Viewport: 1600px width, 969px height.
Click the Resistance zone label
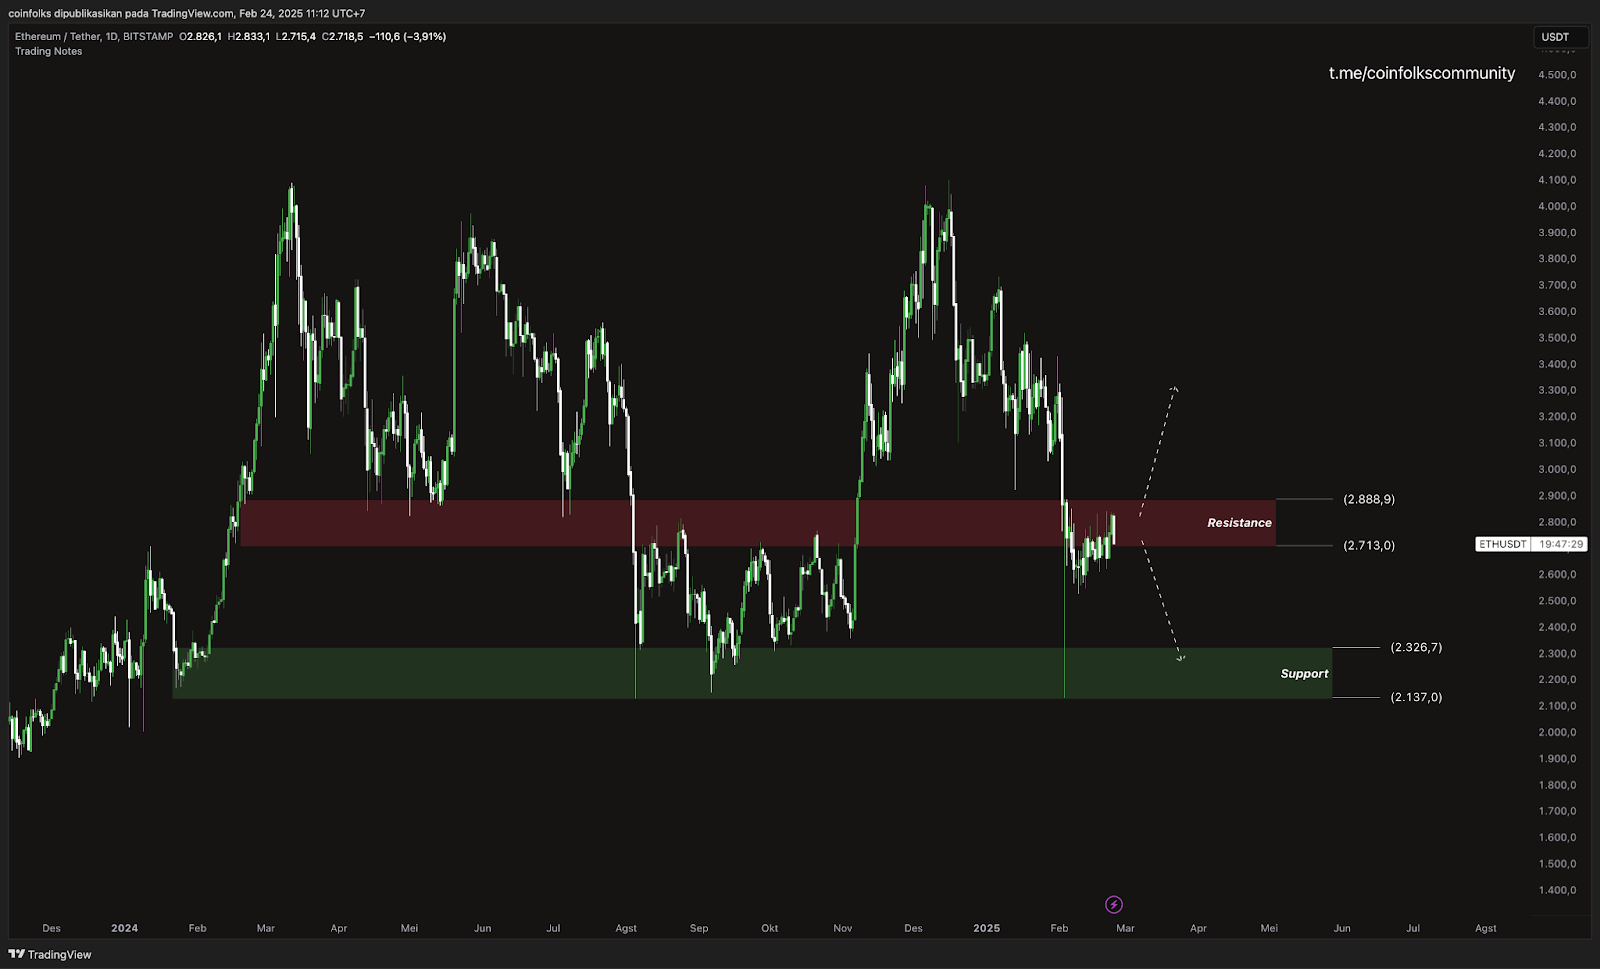tap(1239, 523)
